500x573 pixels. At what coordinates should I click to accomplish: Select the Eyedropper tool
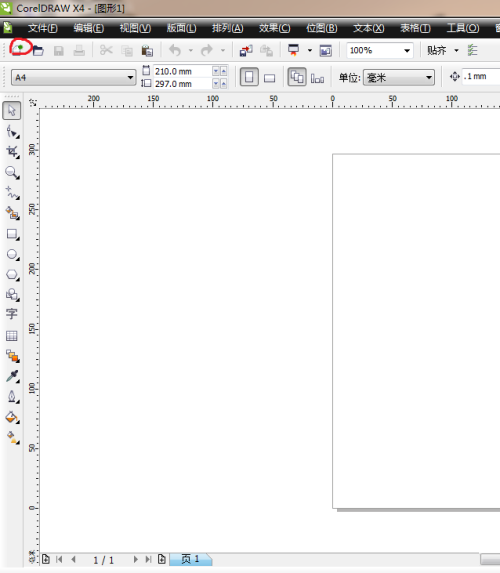point(12,376)
